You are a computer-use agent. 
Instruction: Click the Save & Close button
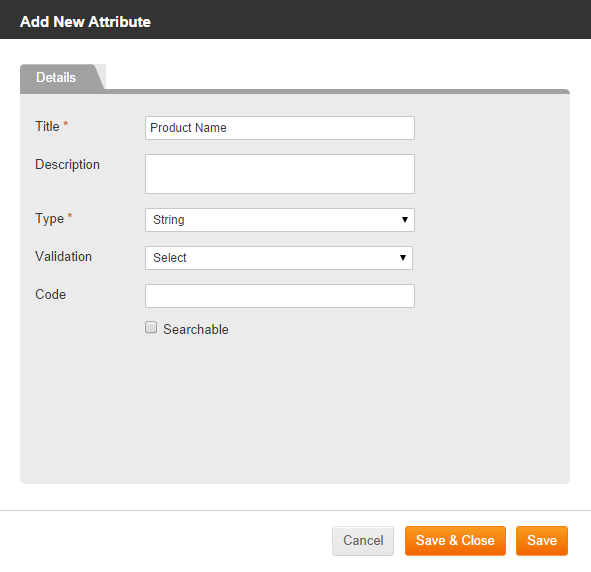click(x=455, y=541)
